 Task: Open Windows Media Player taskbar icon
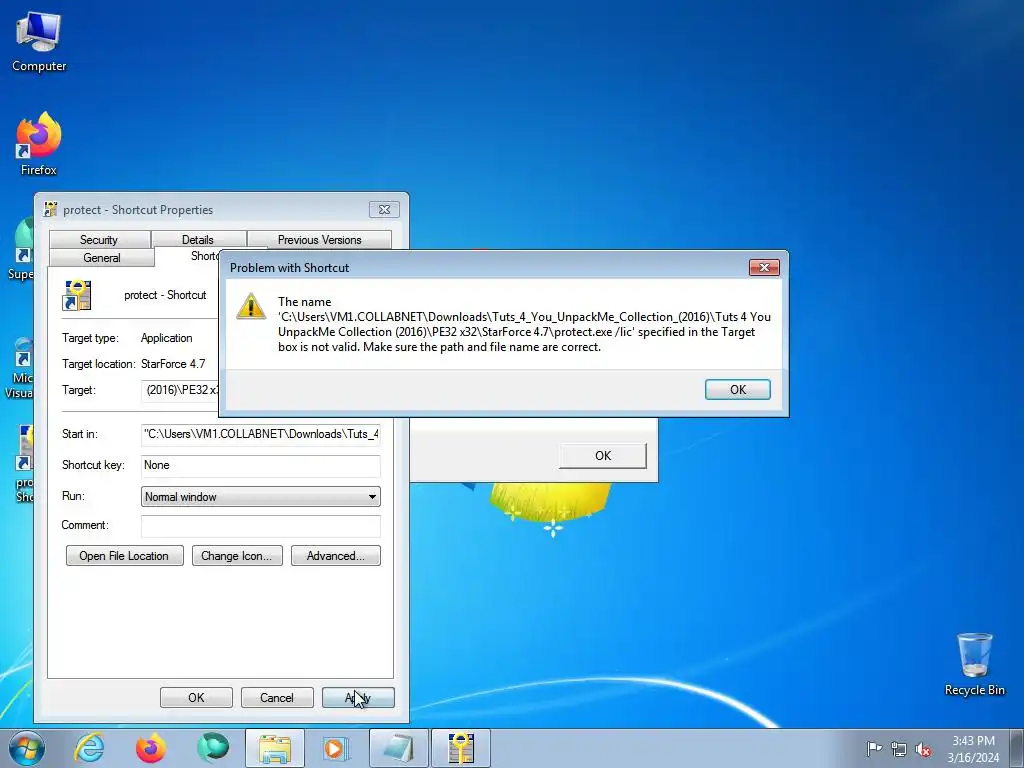tap(336, 748)
